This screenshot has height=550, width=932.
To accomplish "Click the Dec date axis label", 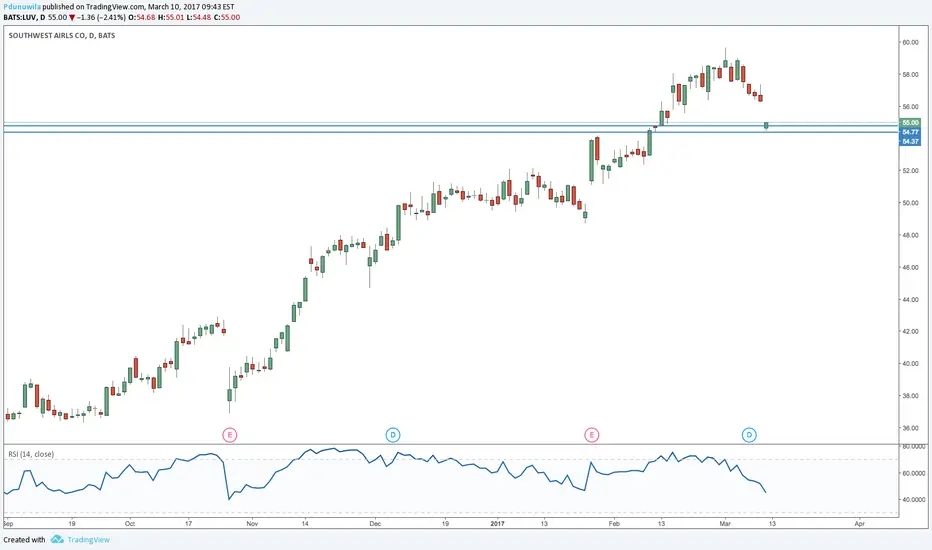I will click(x=374, y=524).
